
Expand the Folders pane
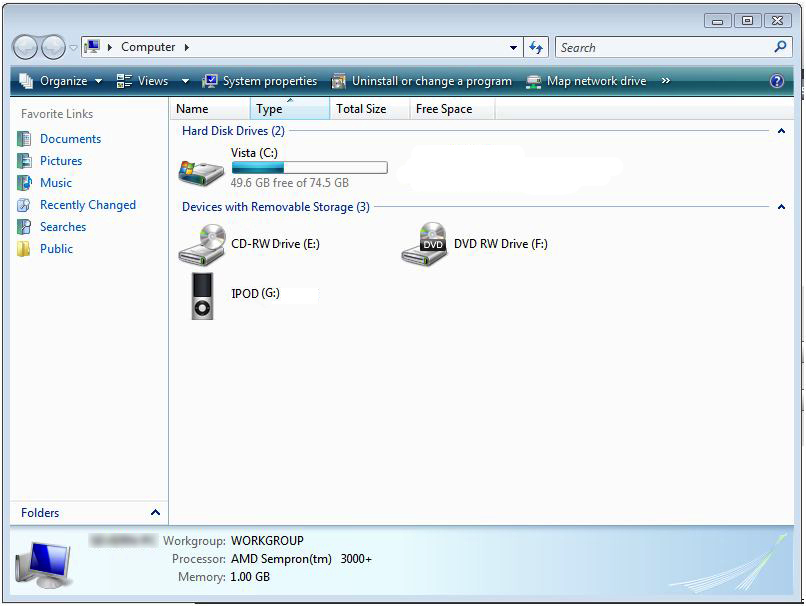click(x=155, y=513)
